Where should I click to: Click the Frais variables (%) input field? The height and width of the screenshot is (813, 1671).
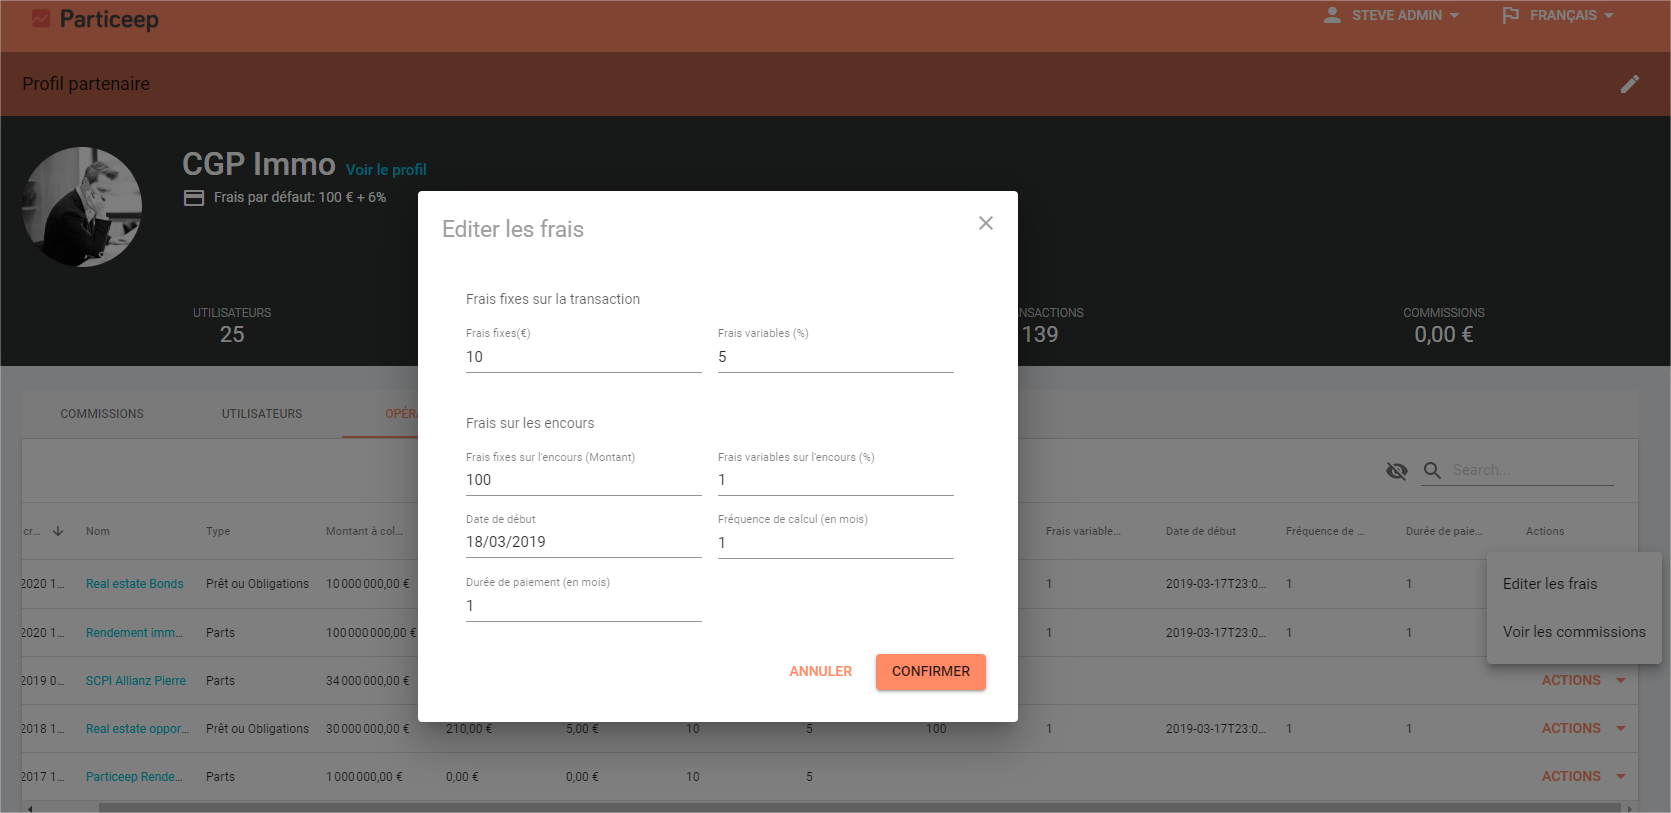(x=836, y=357)
